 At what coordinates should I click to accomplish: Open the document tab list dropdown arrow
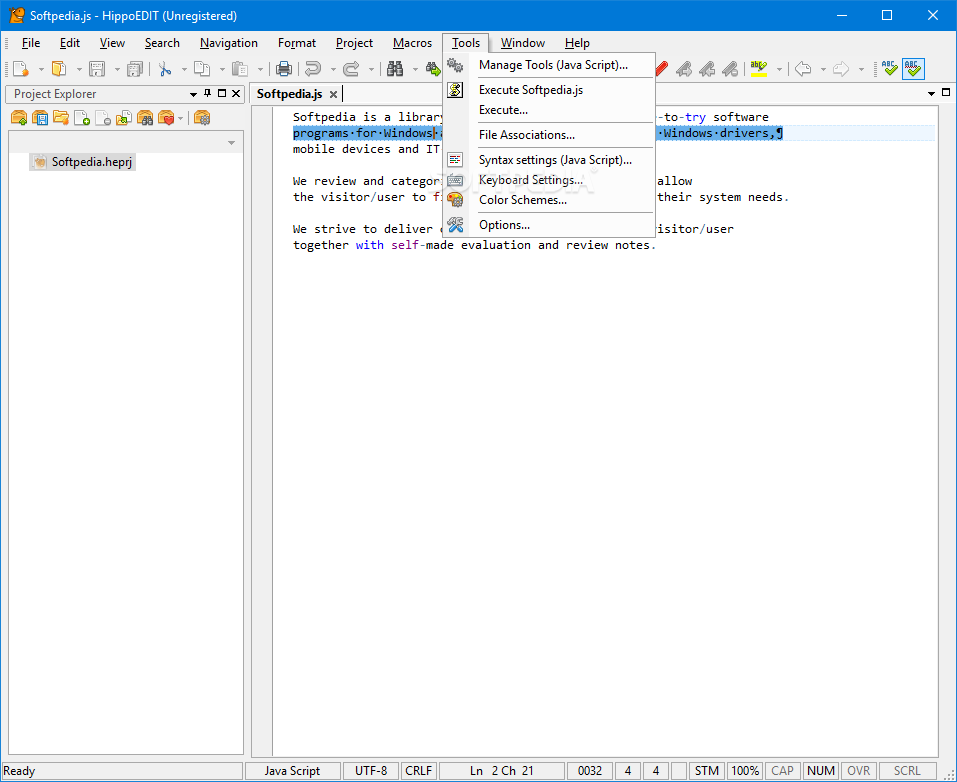click(x=931, y=93)
